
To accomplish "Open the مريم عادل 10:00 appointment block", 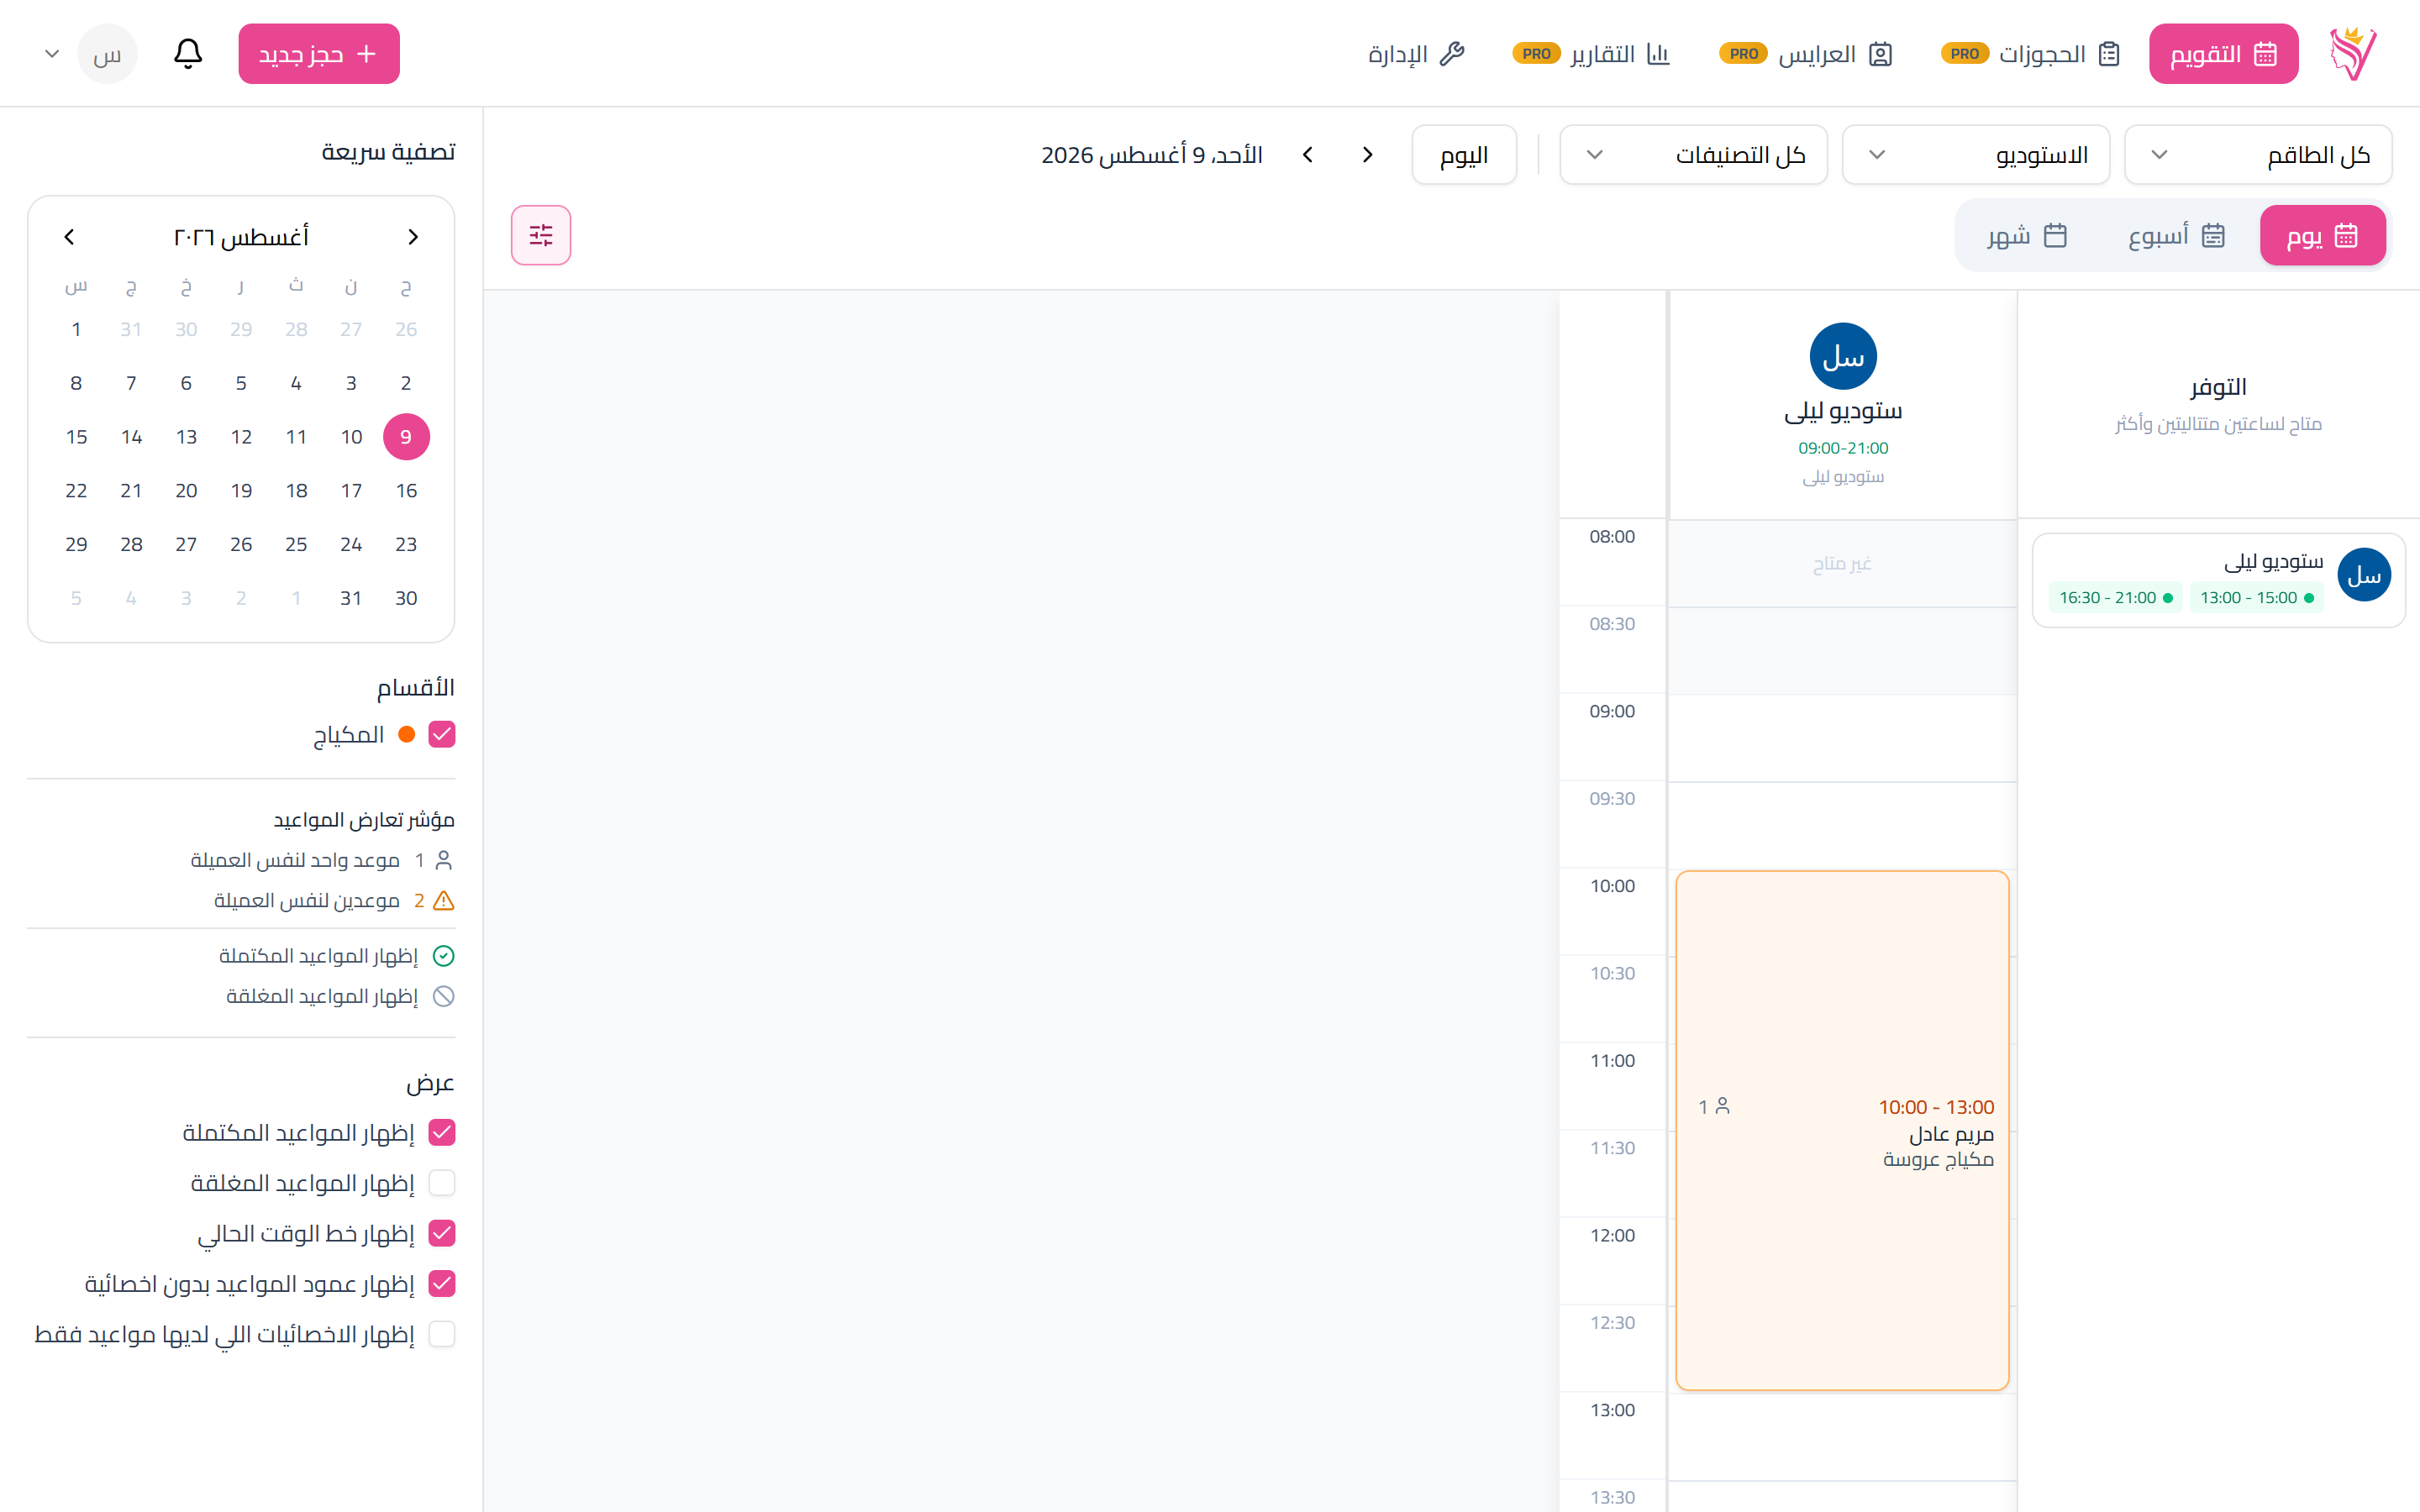I will 1842,1130.
